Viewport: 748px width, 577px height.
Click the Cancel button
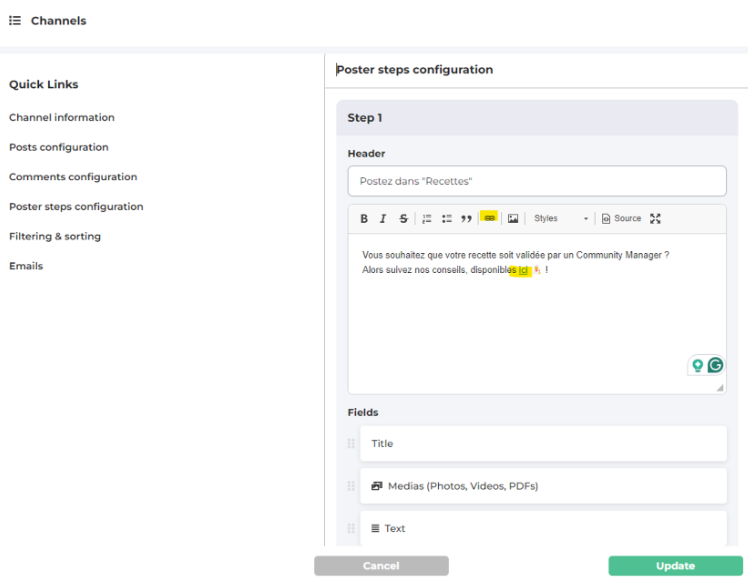[x=381, y=566]
